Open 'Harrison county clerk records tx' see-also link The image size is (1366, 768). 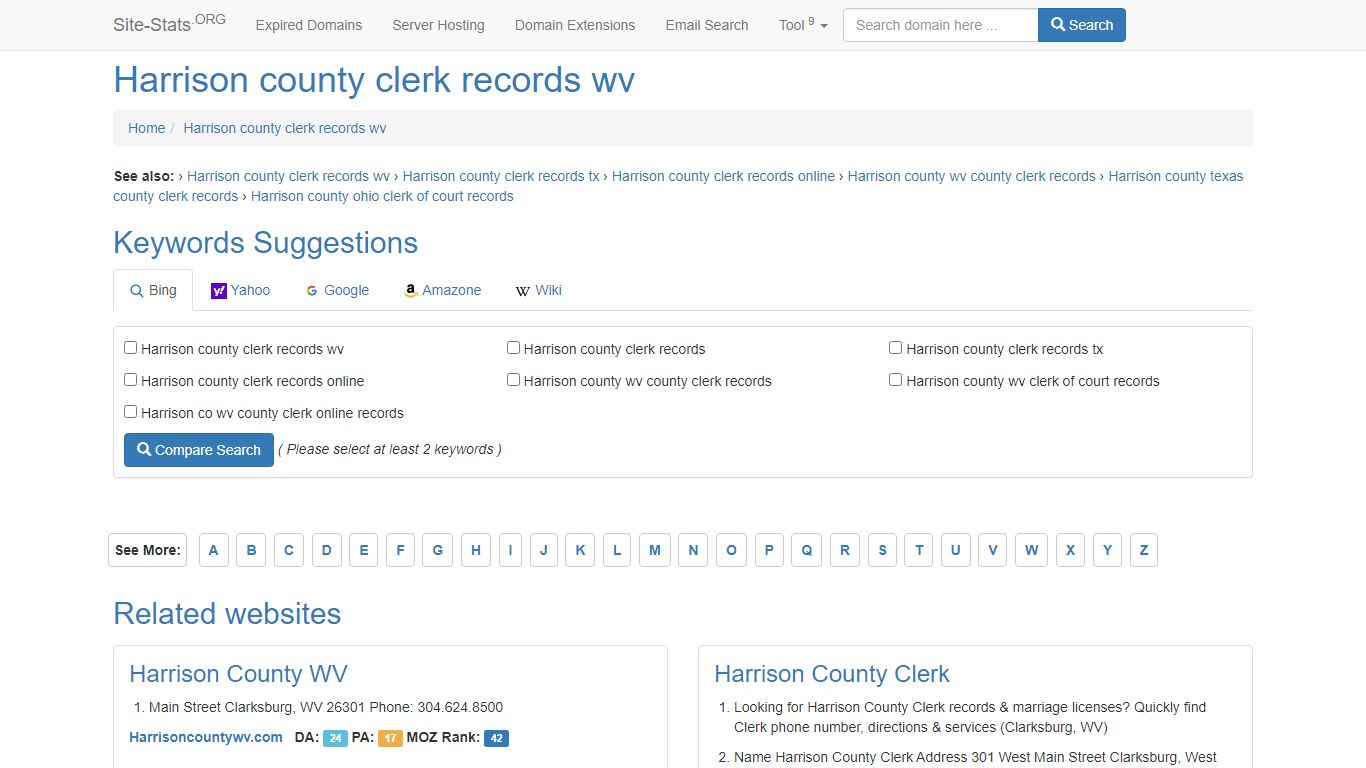(501, 176)
